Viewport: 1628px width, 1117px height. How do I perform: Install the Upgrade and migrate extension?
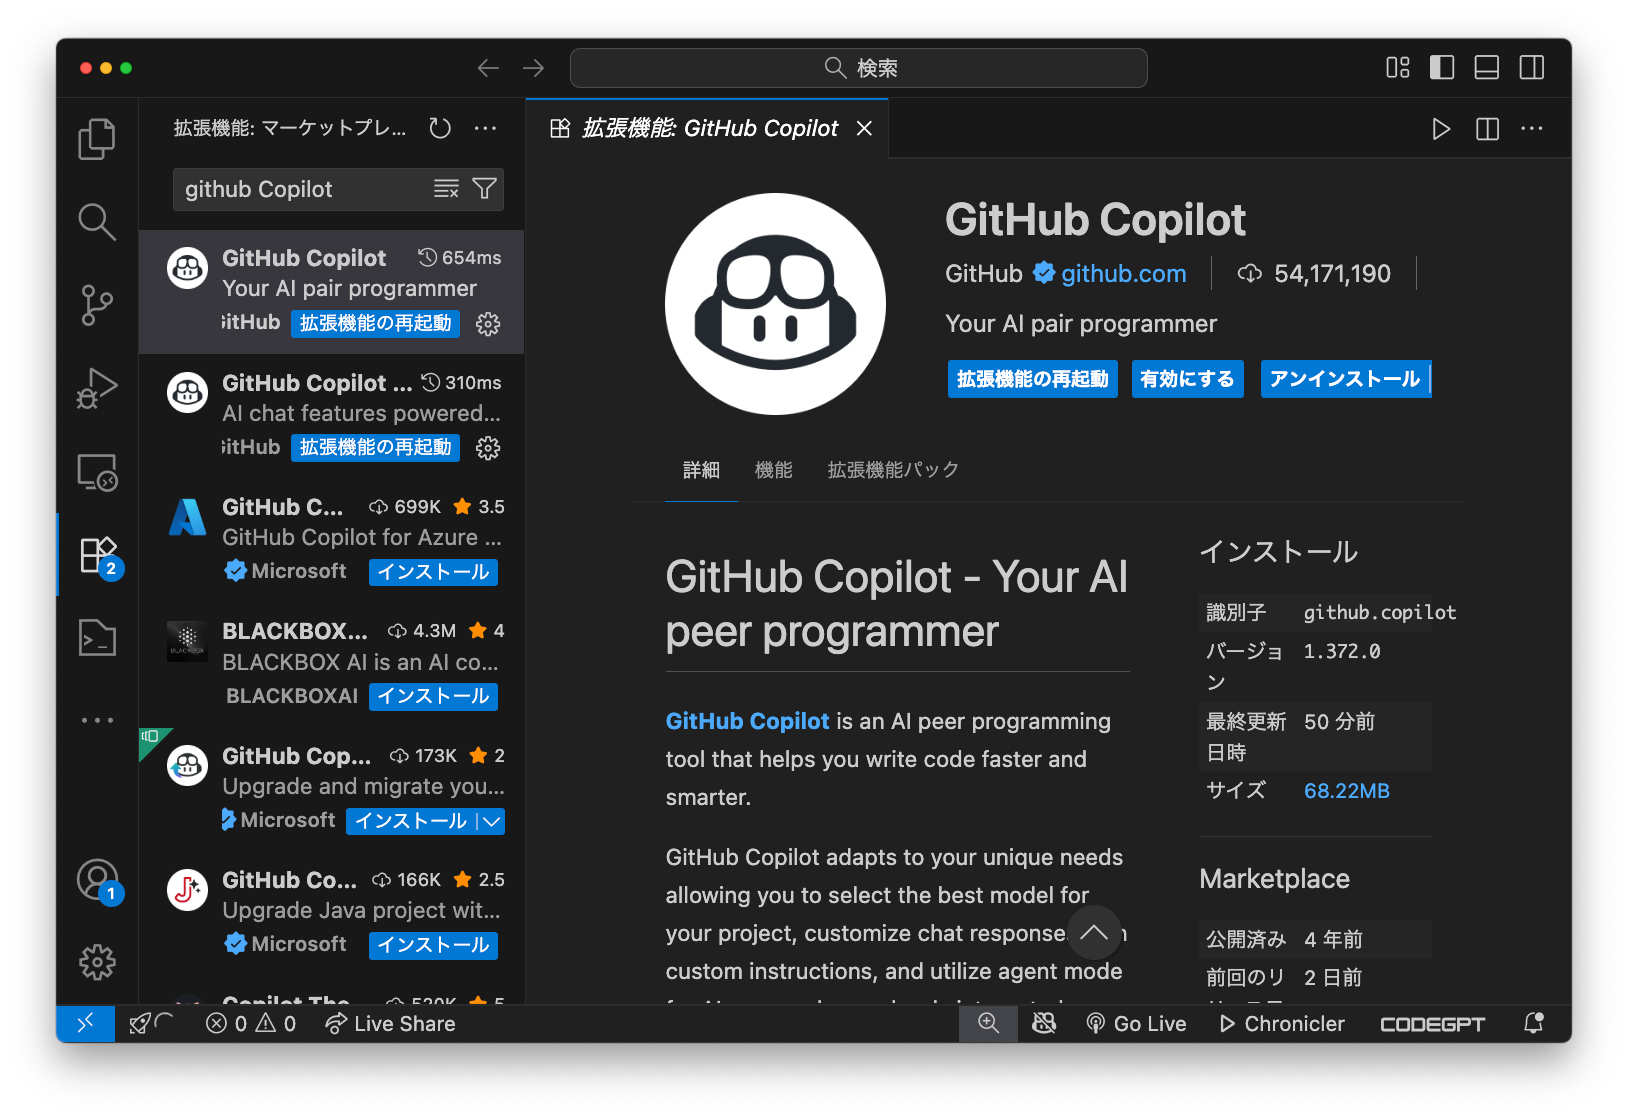pyautogui.click(x=411, y=821)
